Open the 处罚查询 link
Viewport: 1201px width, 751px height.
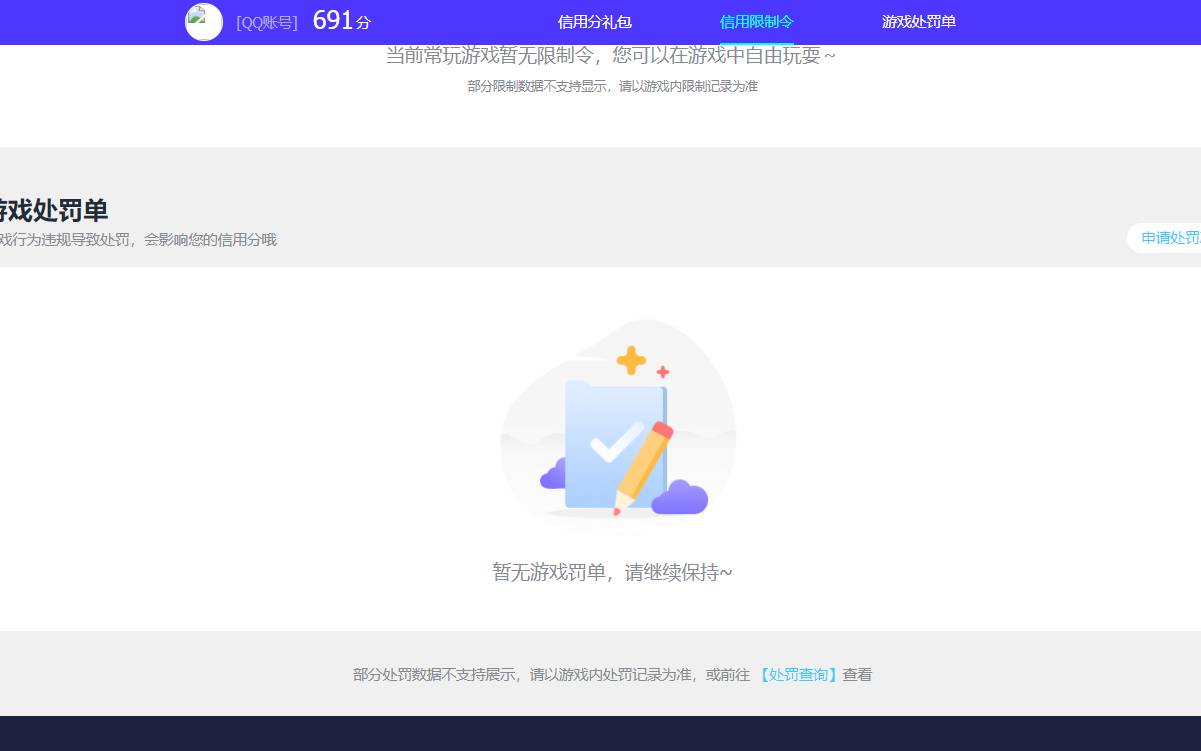pyautogui.click(x=798, y=674)
